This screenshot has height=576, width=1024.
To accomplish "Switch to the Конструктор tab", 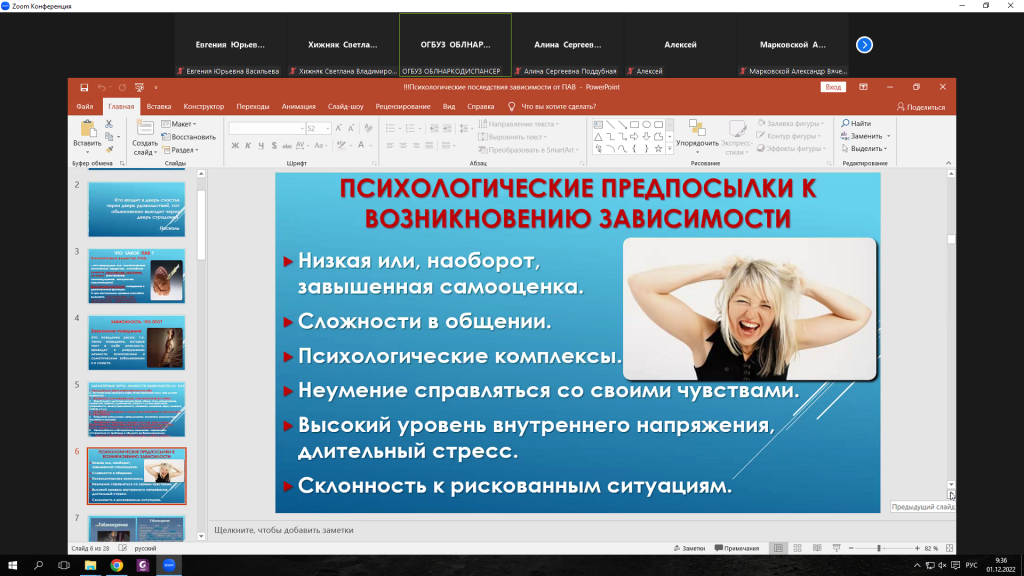I will [x=204, y=106].
